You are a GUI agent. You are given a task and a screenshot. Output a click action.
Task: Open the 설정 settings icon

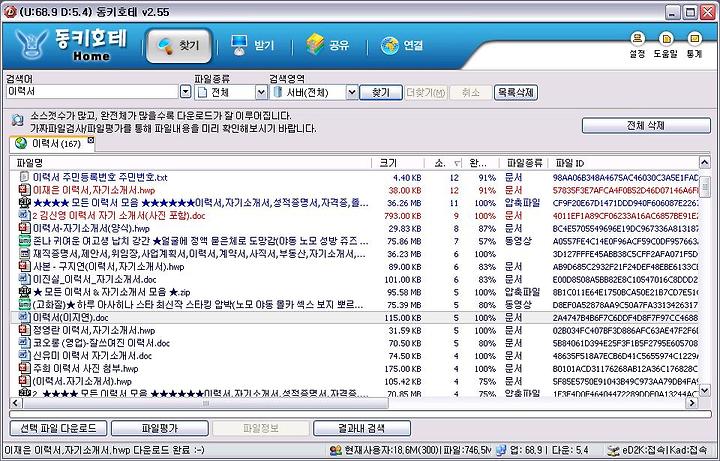(637, 45)
